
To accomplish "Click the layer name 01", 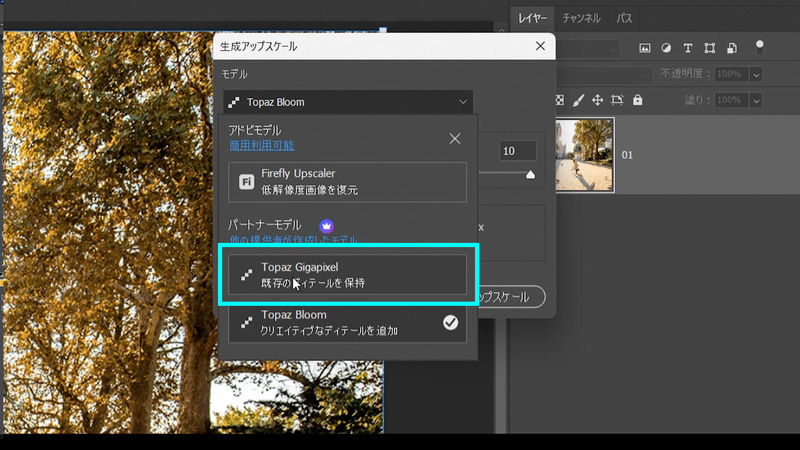I will 627,155.
